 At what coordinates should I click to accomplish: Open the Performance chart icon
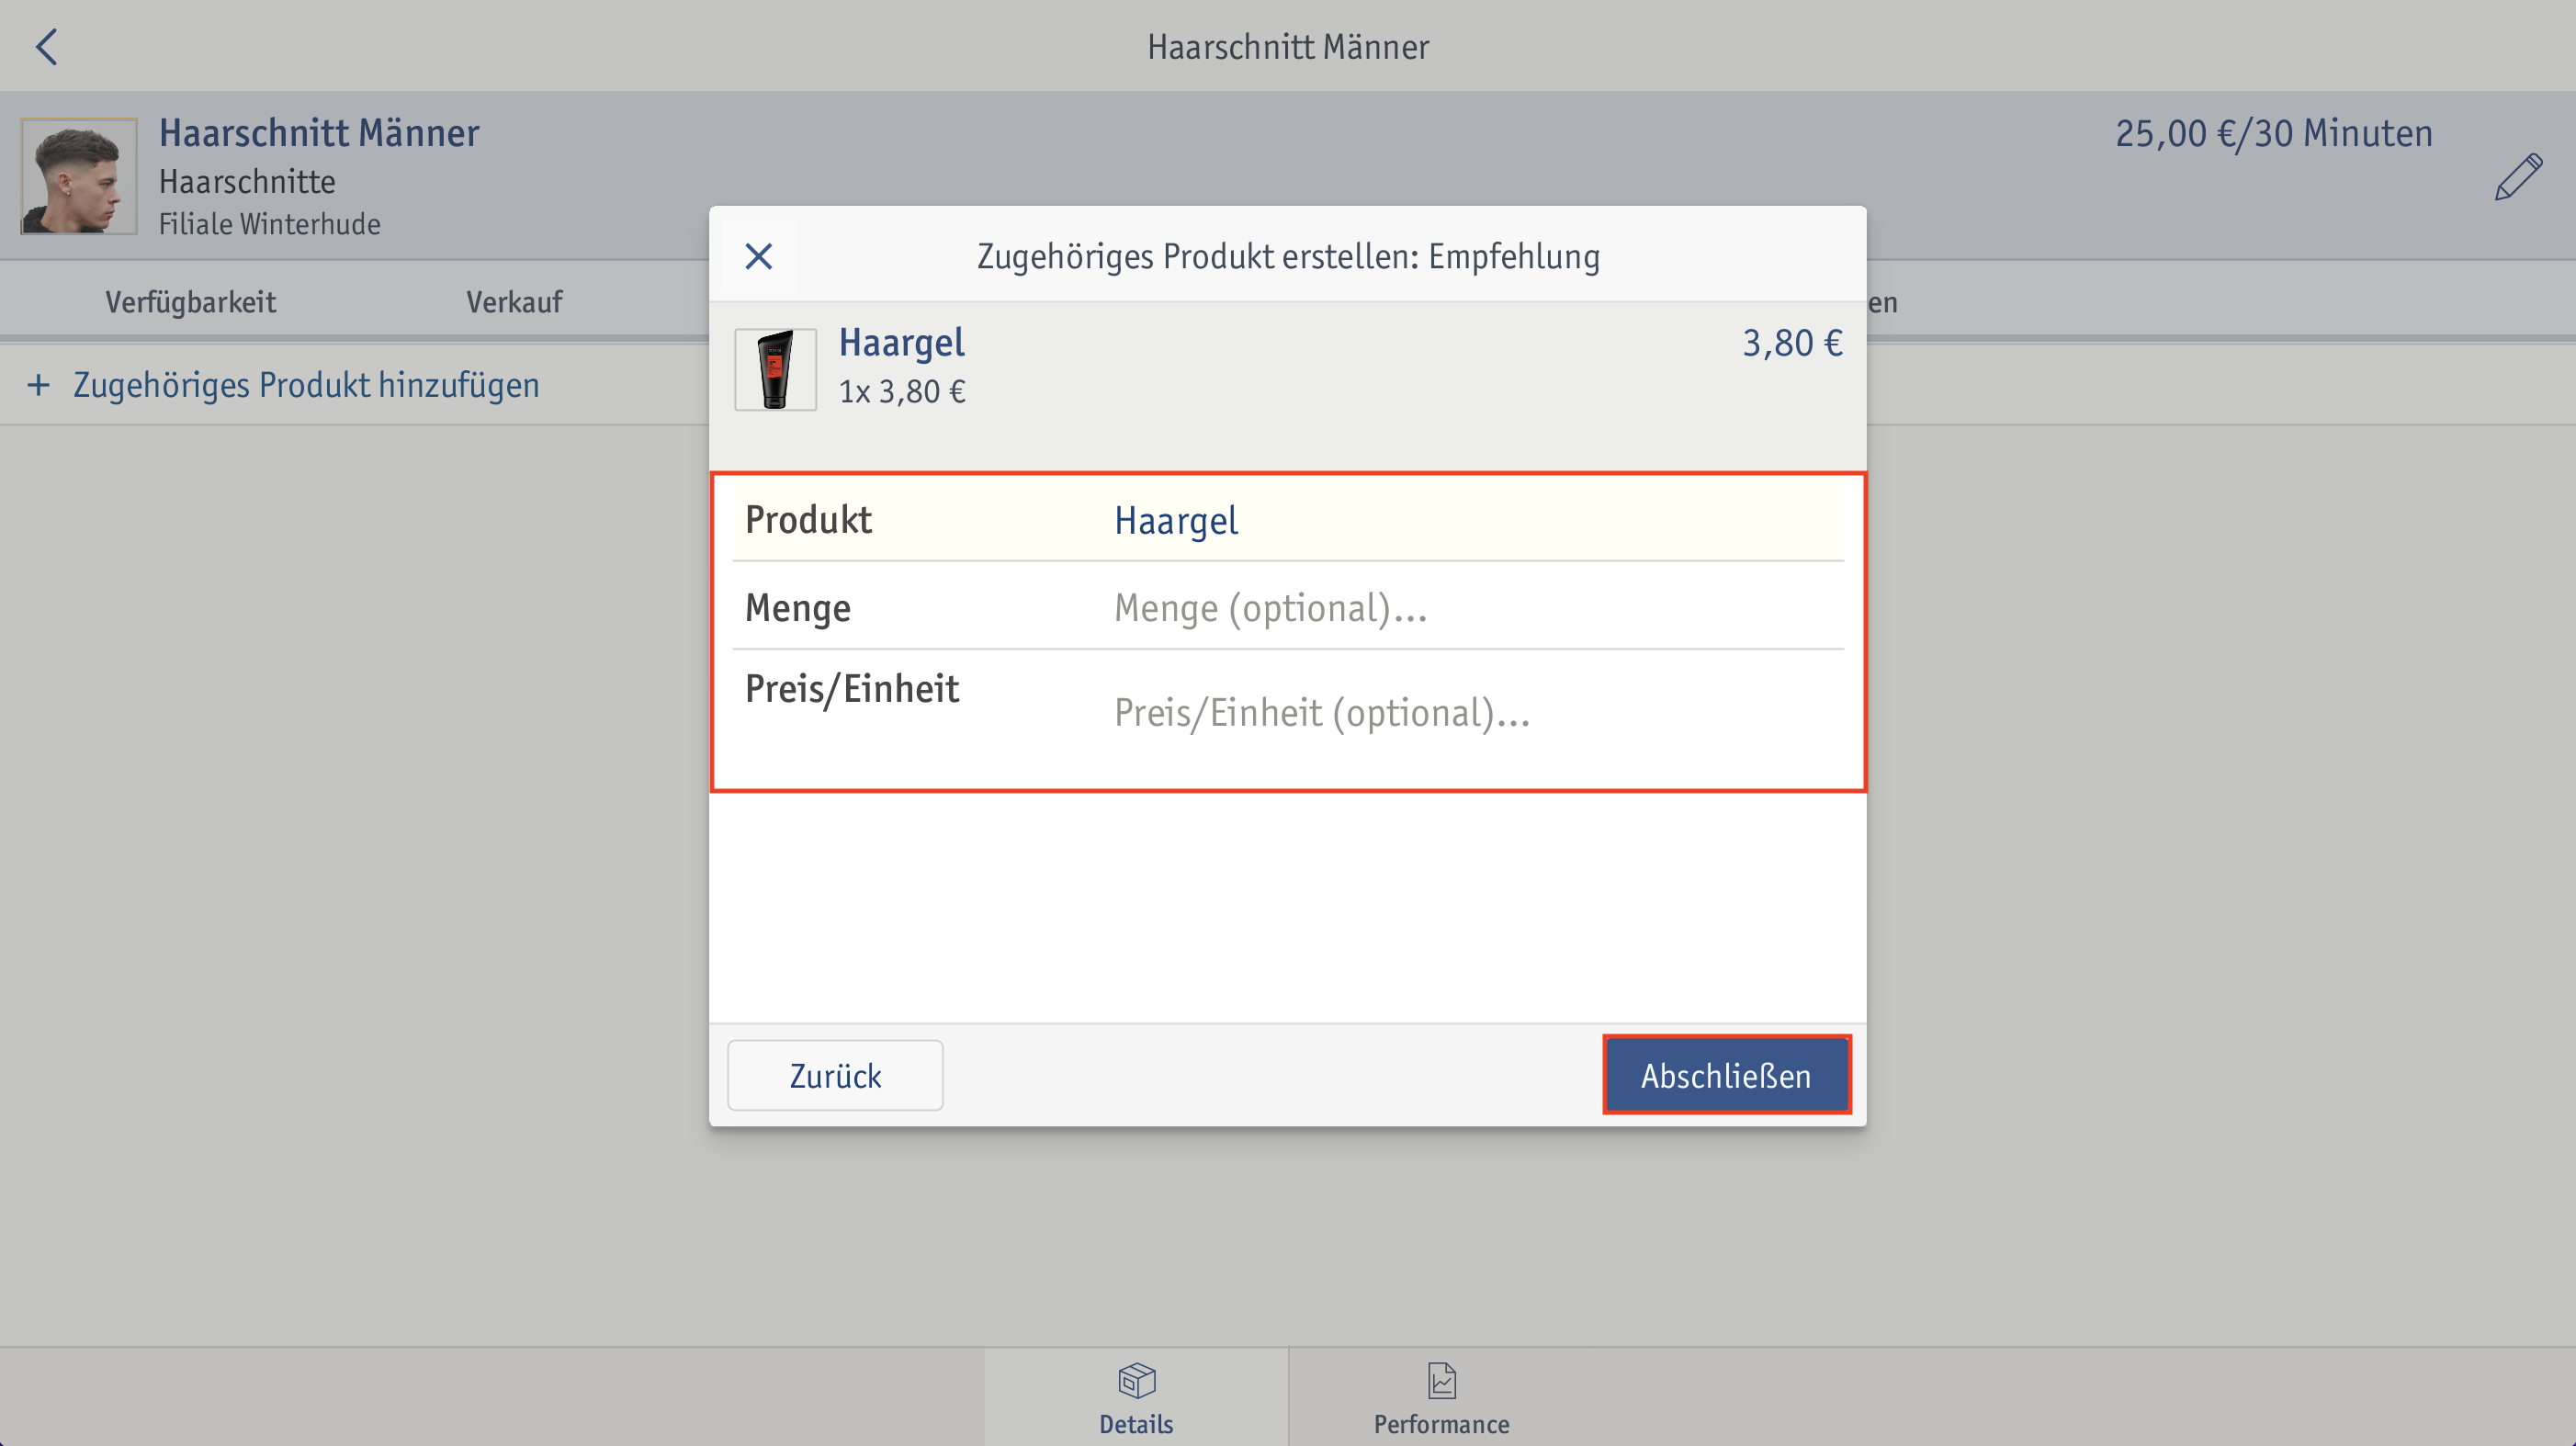click(x=1441, y=1381)
